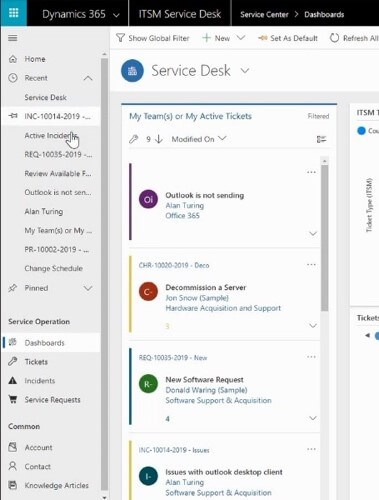Image resolution: width=379 pixels, height=500 pixels.
Task: Click pin icon beside INC-10014-2019
Action: pos(13,116)
